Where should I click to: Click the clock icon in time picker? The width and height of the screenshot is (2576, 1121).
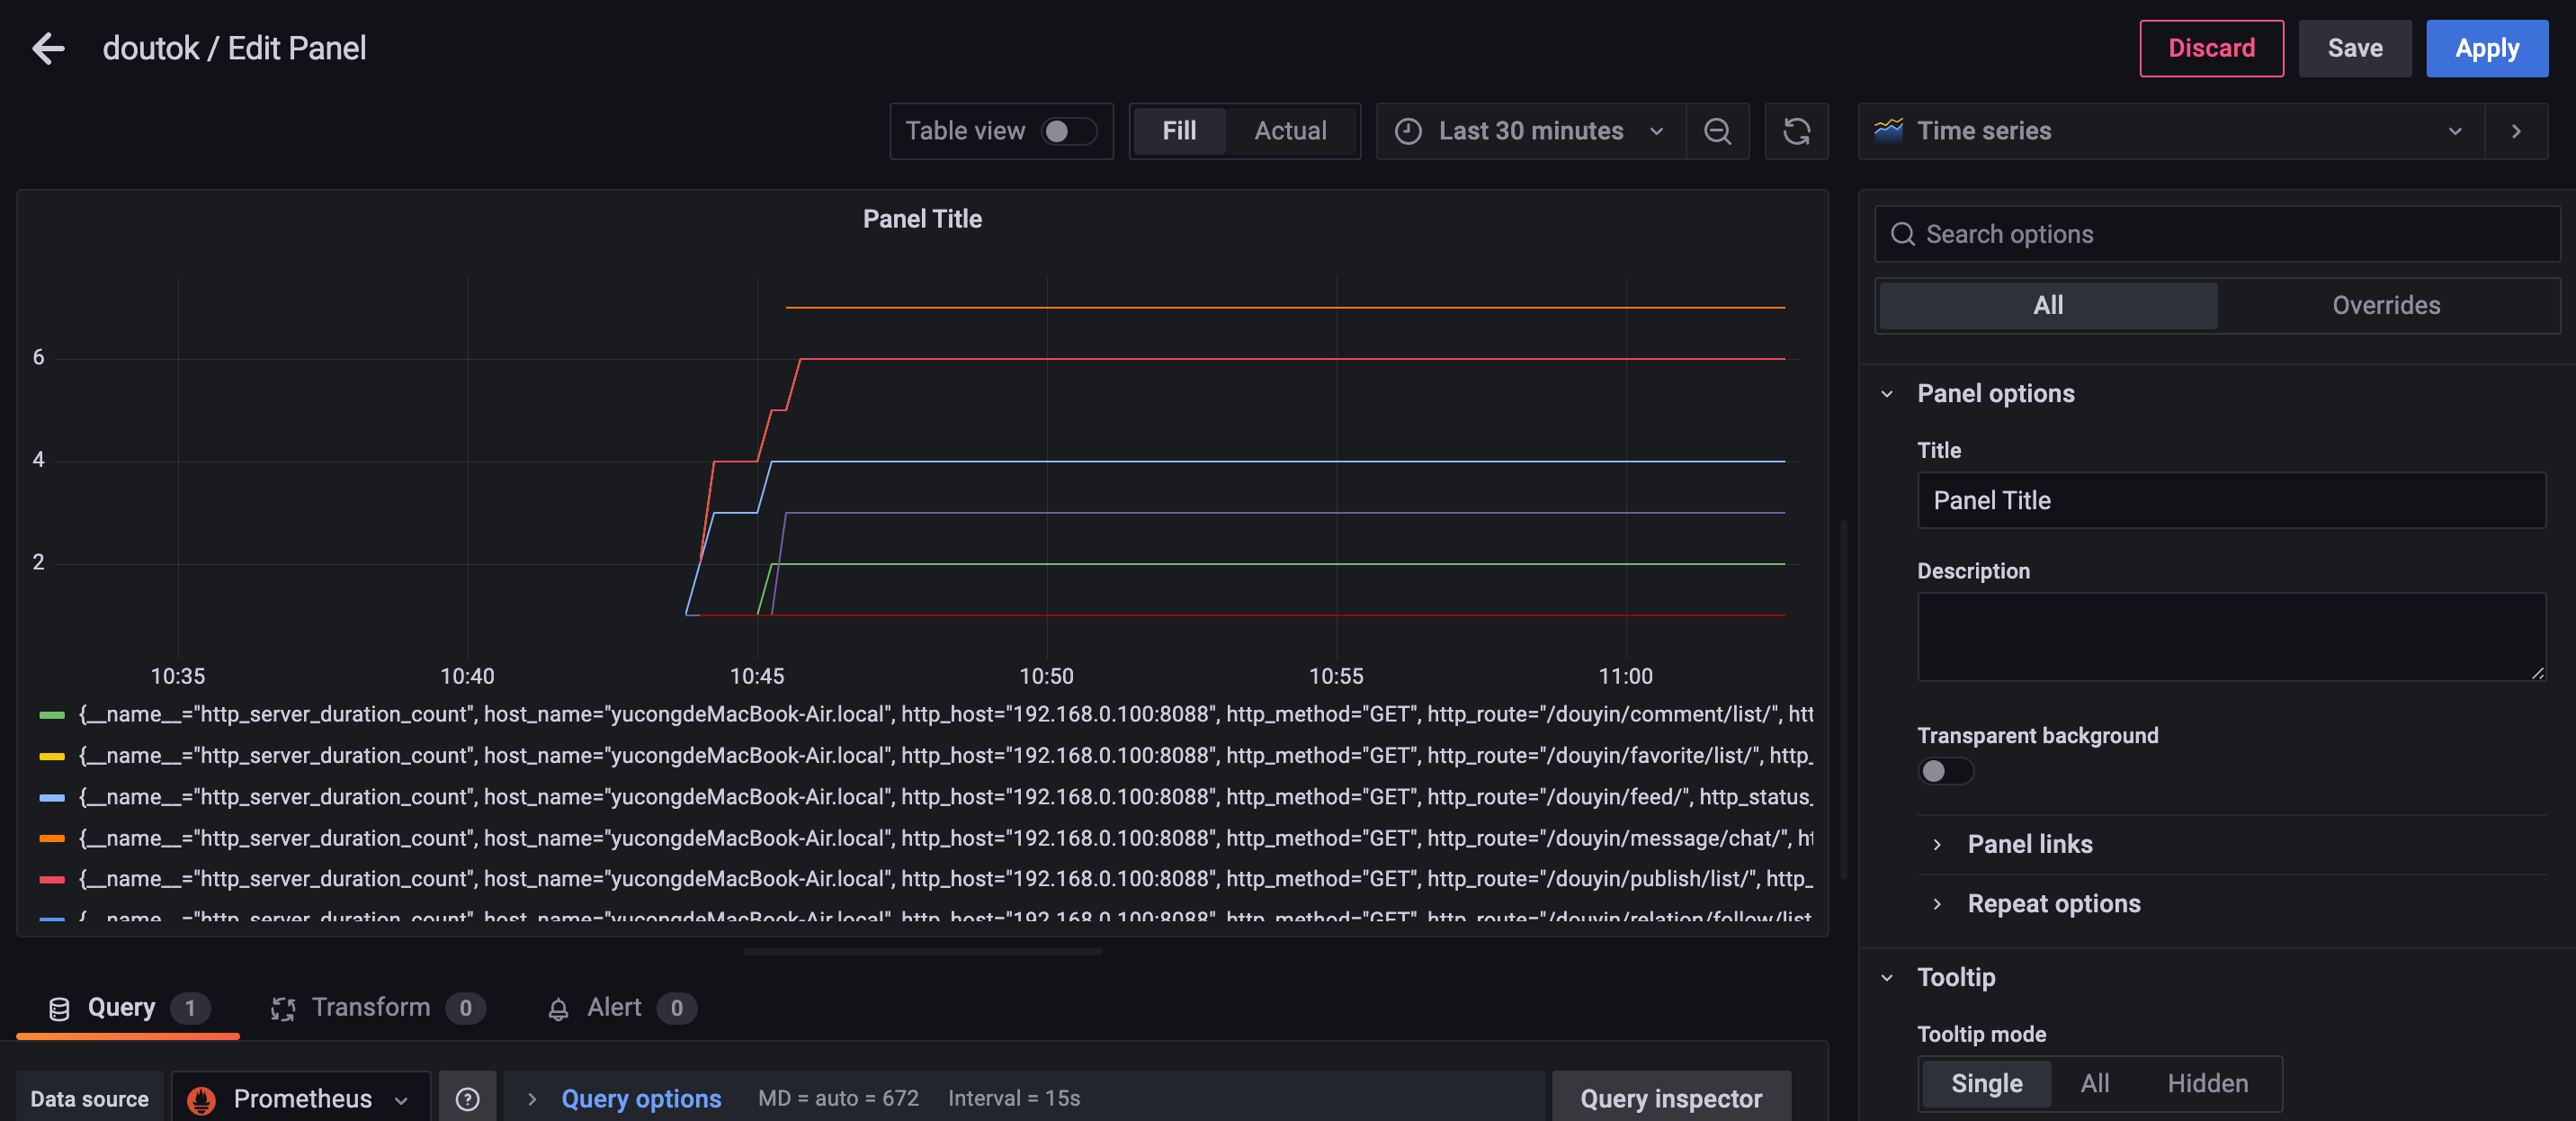point(1408,131)
